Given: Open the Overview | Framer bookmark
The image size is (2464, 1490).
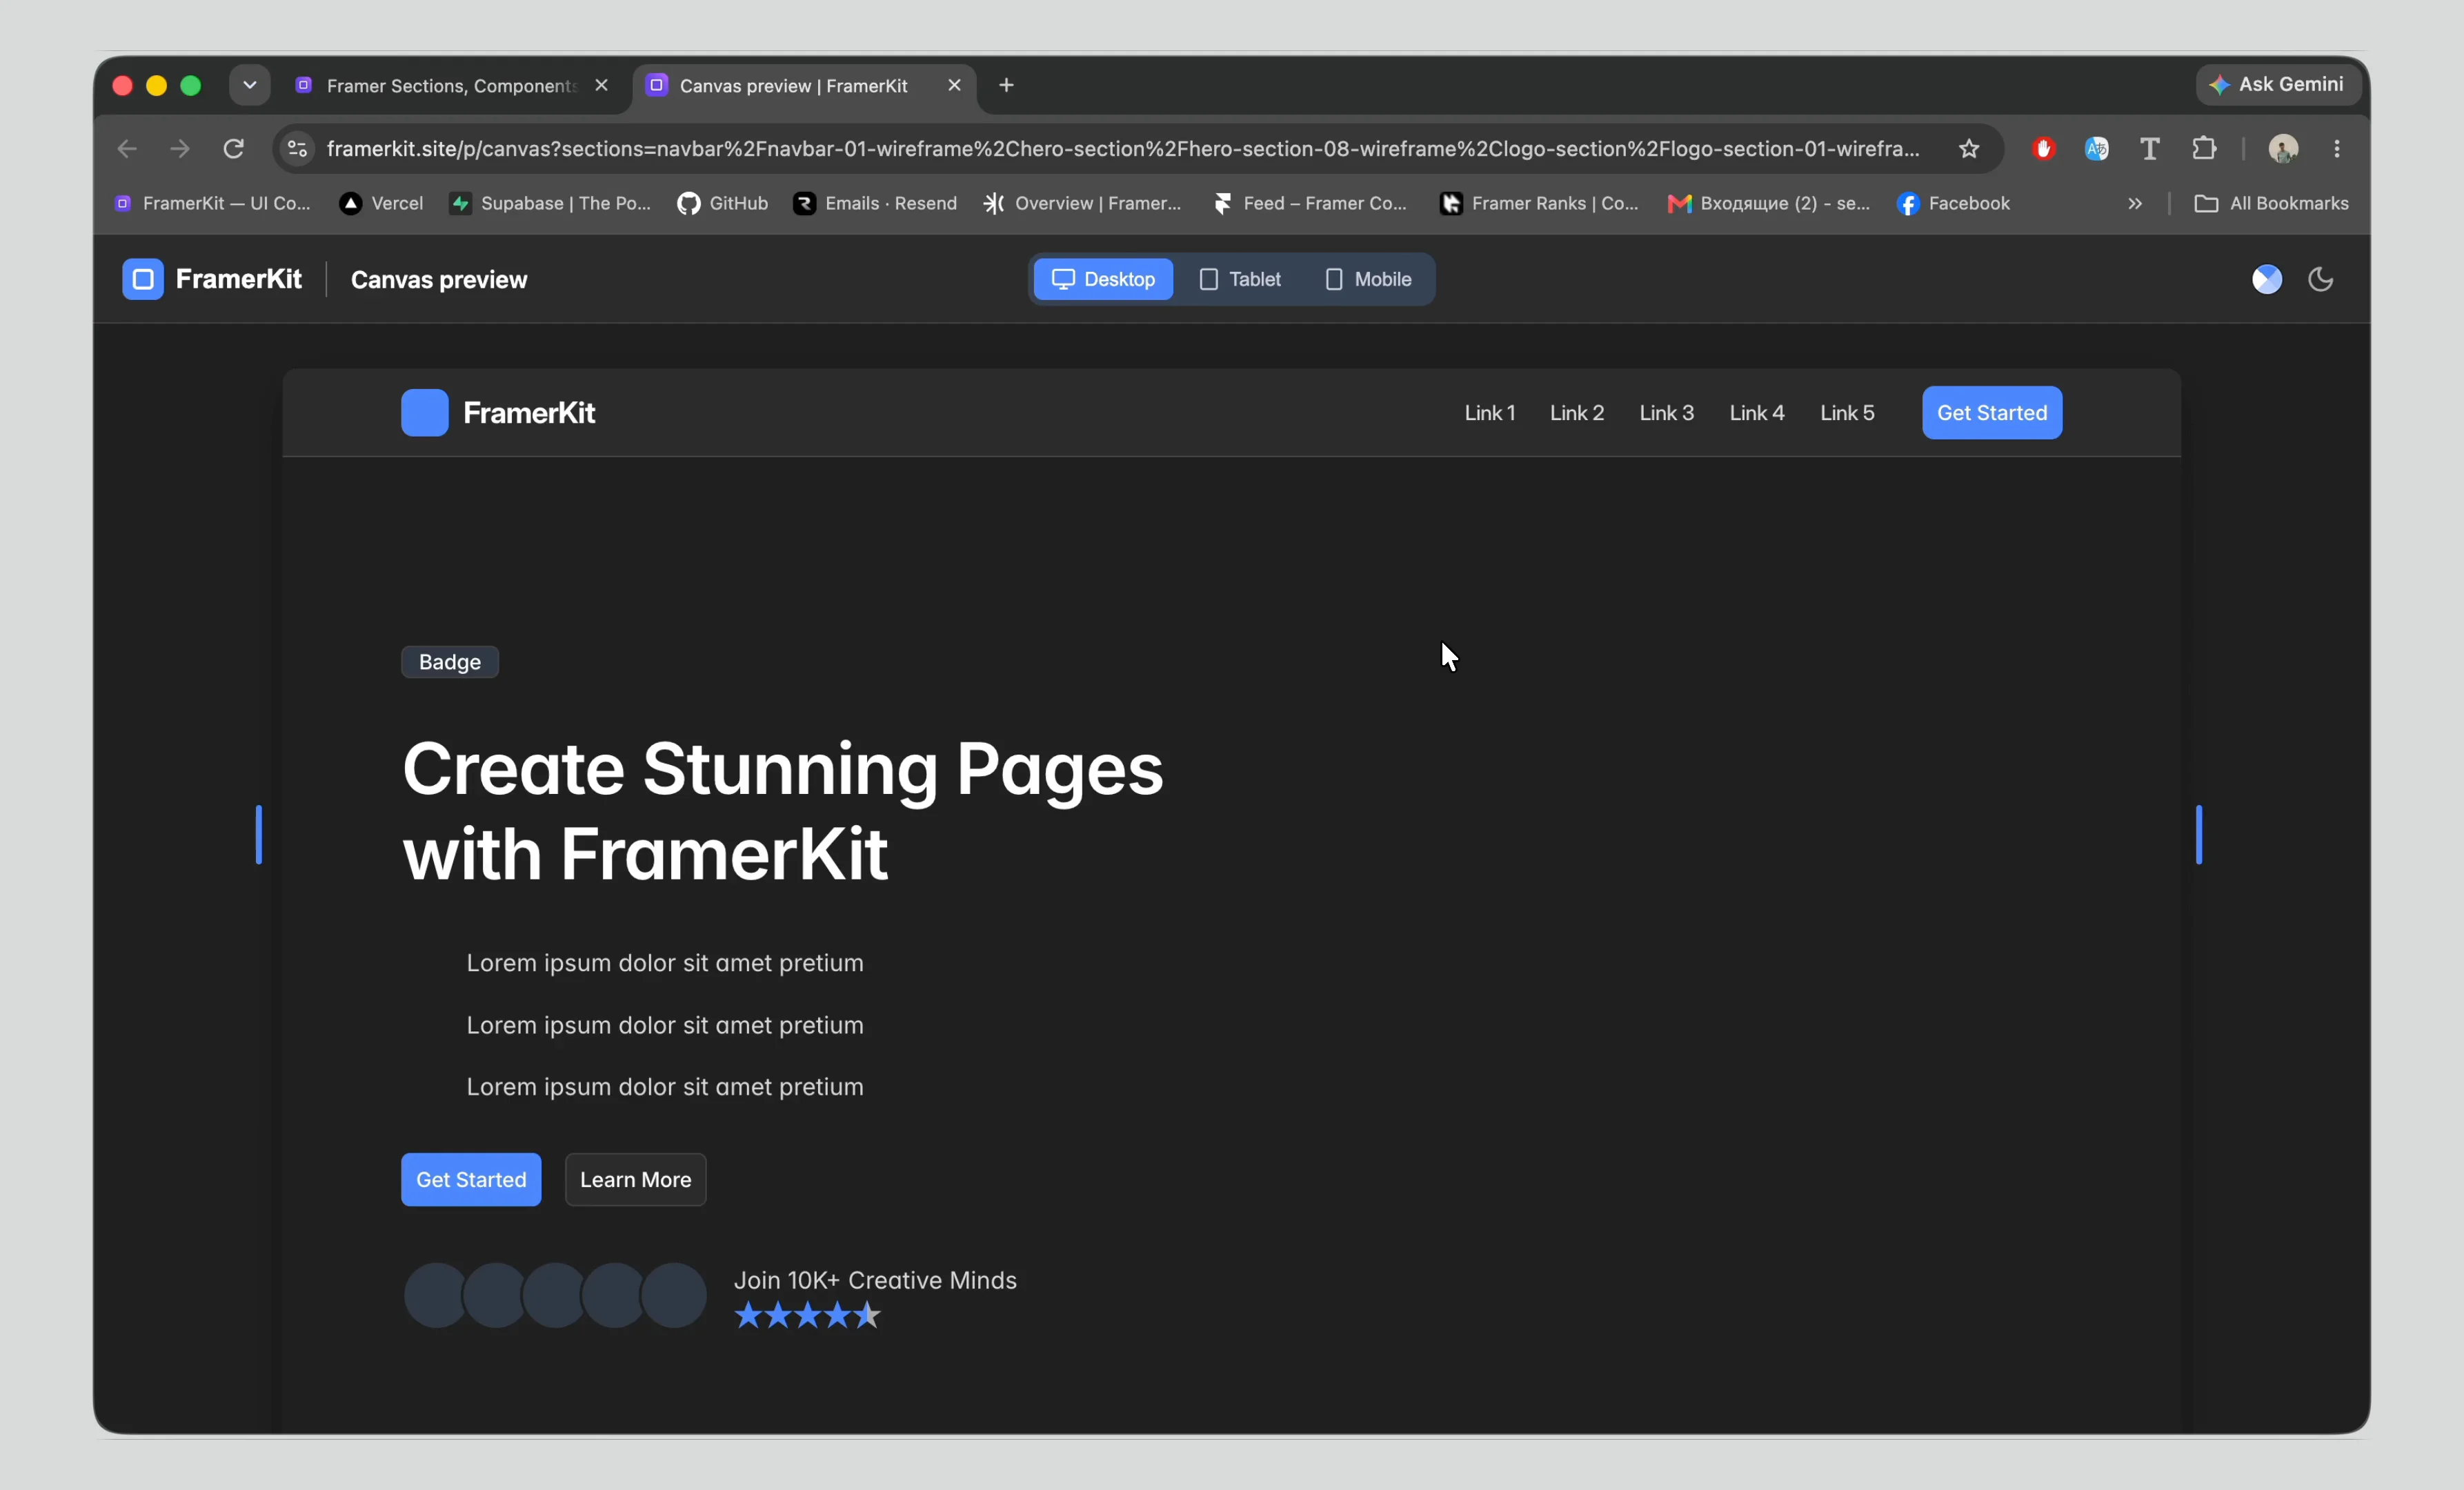Looking at the screenshot, I should point(1082,203).
